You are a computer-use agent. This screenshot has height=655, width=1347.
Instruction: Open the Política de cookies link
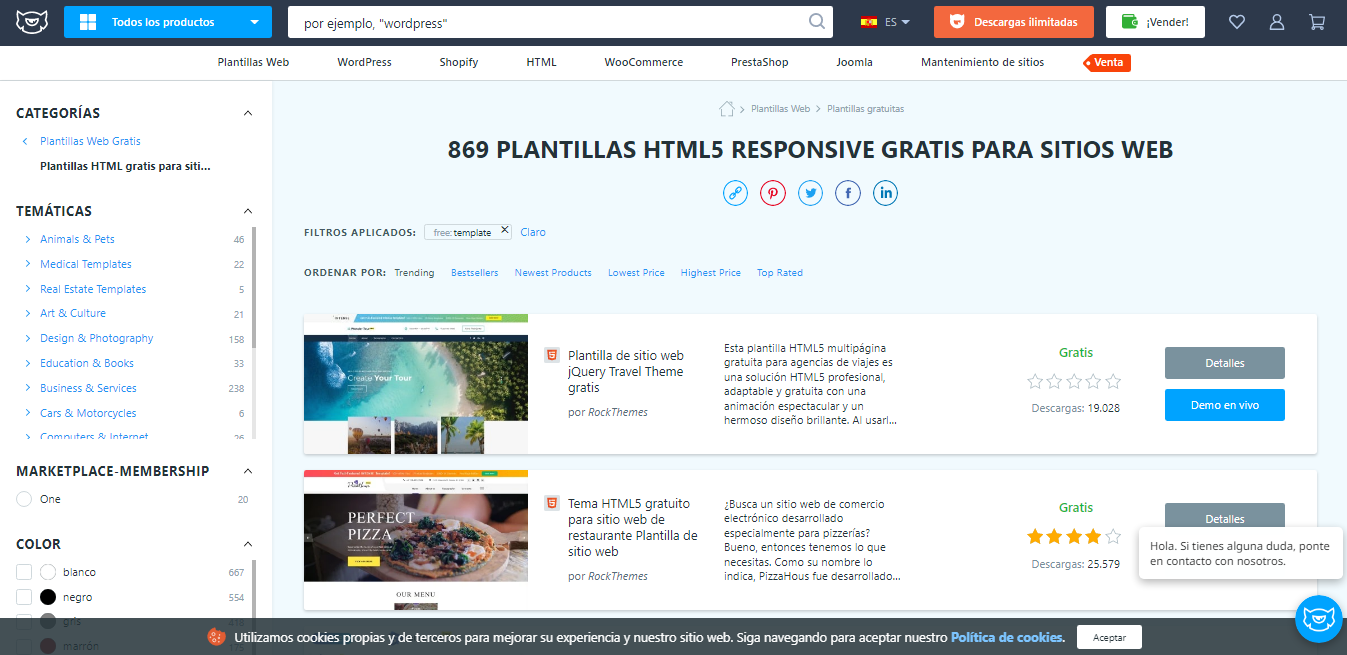click(x=1007, y=637)
